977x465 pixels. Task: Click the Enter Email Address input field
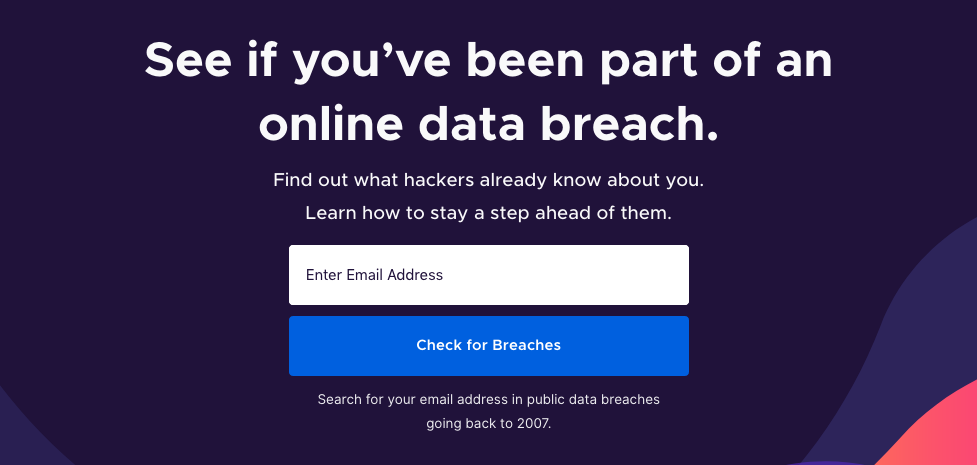point(488,275)
